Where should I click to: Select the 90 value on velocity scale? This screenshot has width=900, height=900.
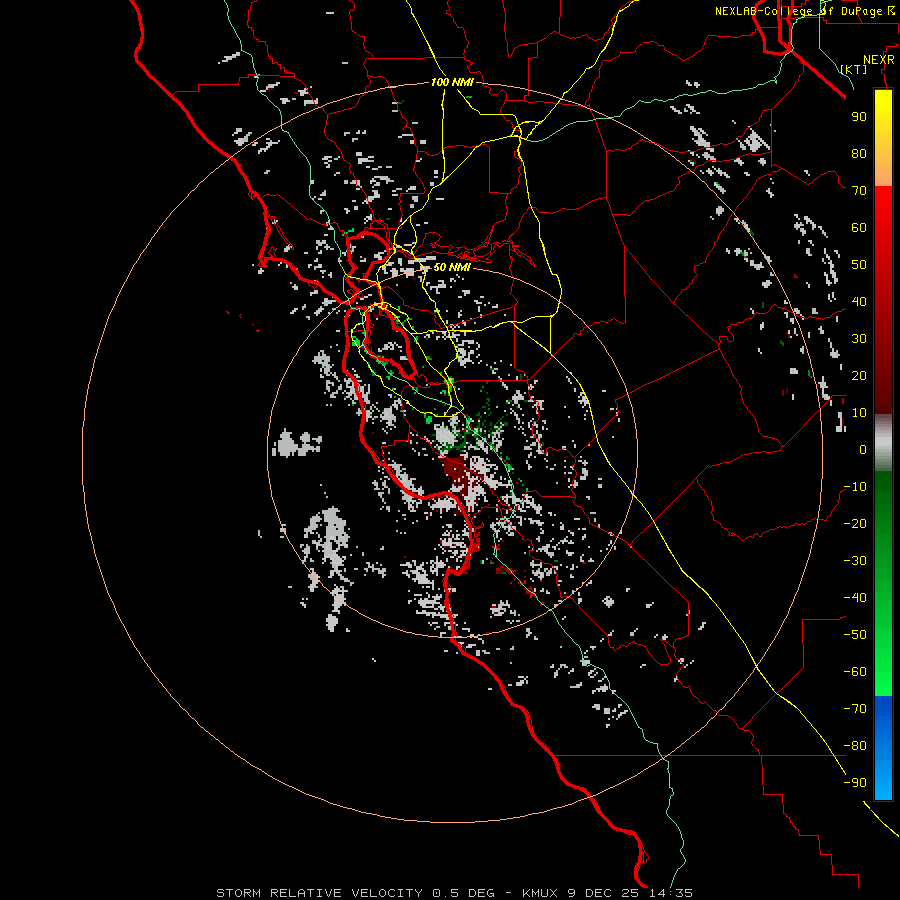pyautogui.click(x=859, y=117)
